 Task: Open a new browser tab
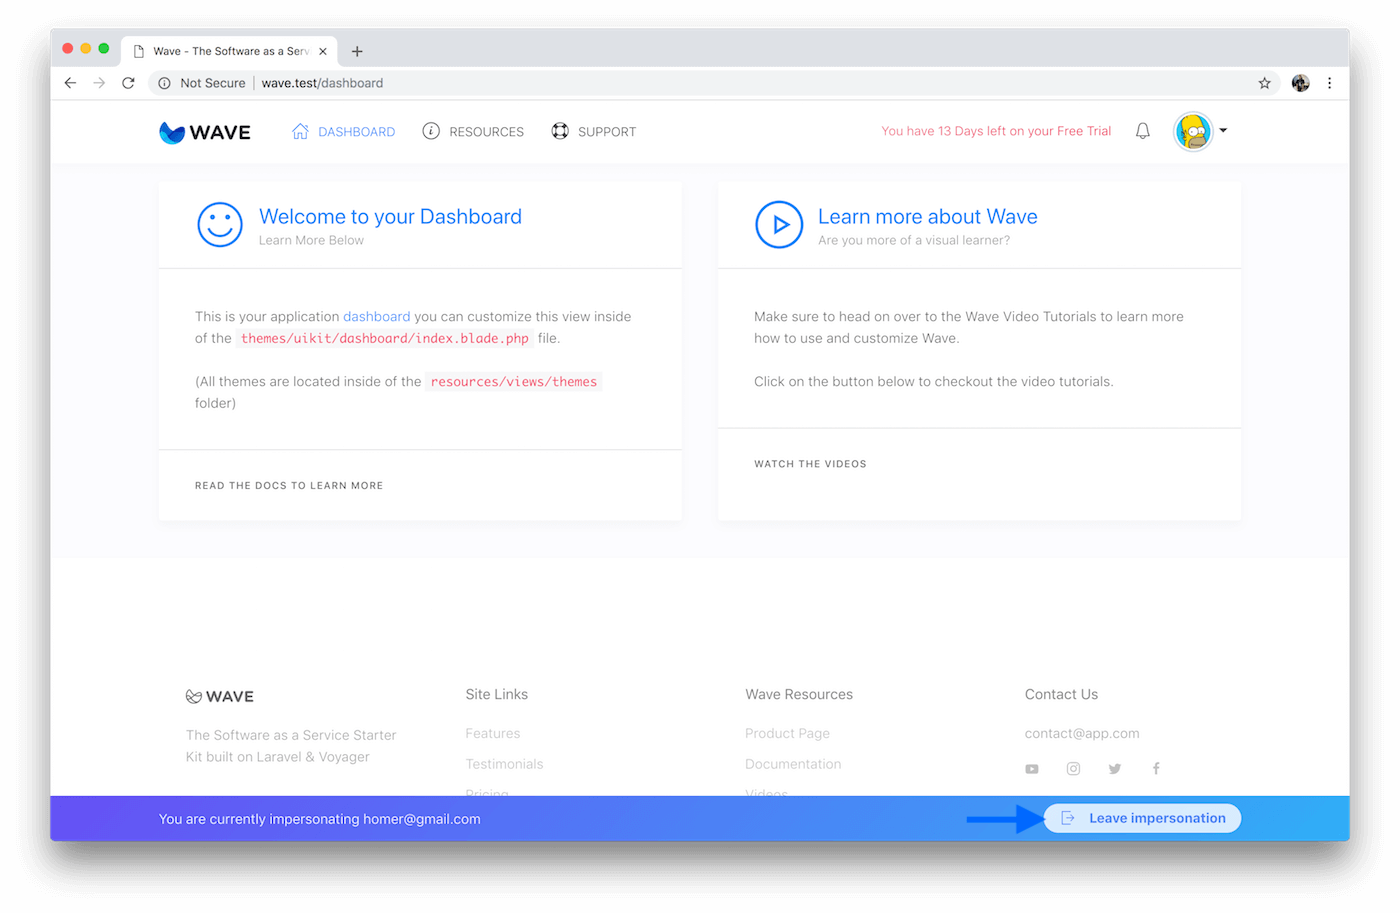[x=357, y=51]
